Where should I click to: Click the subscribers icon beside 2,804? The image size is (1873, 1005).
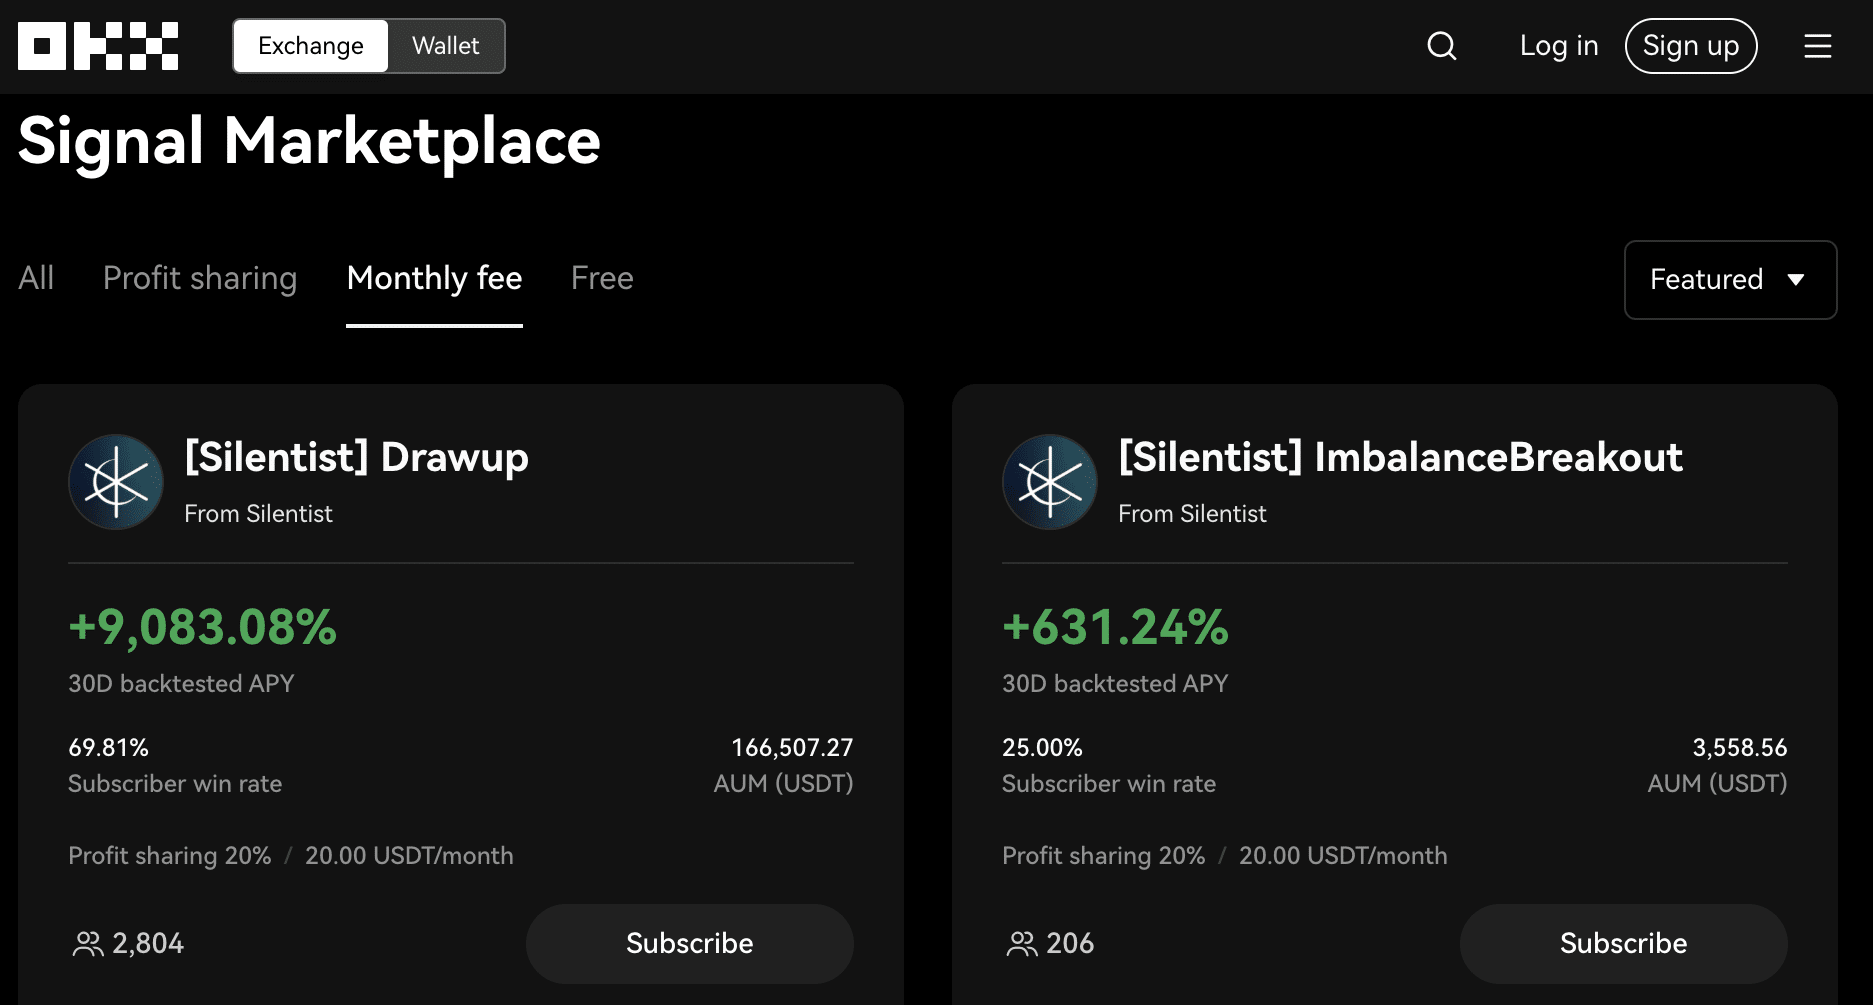(x=88, y=944)
